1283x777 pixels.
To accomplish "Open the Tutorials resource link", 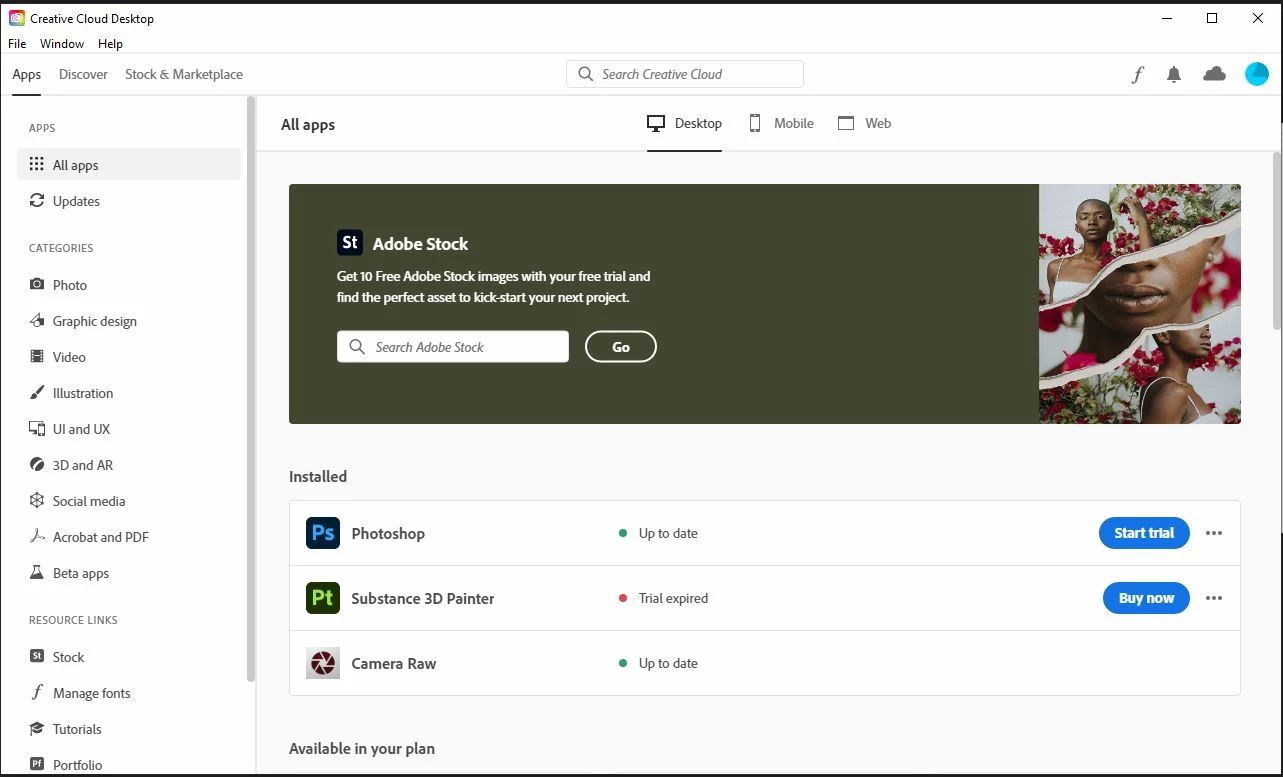I will coord(129,729).
